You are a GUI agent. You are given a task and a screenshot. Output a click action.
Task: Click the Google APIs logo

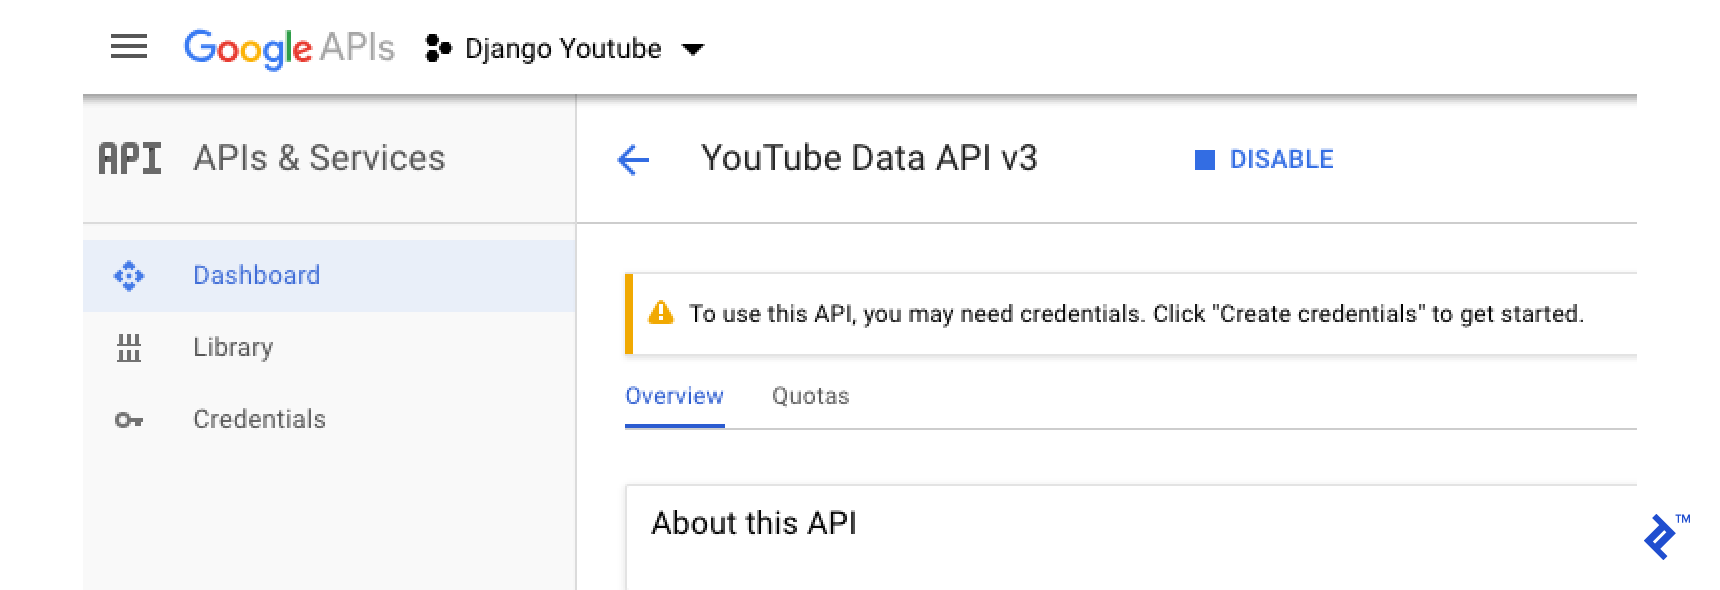(289, 48)
